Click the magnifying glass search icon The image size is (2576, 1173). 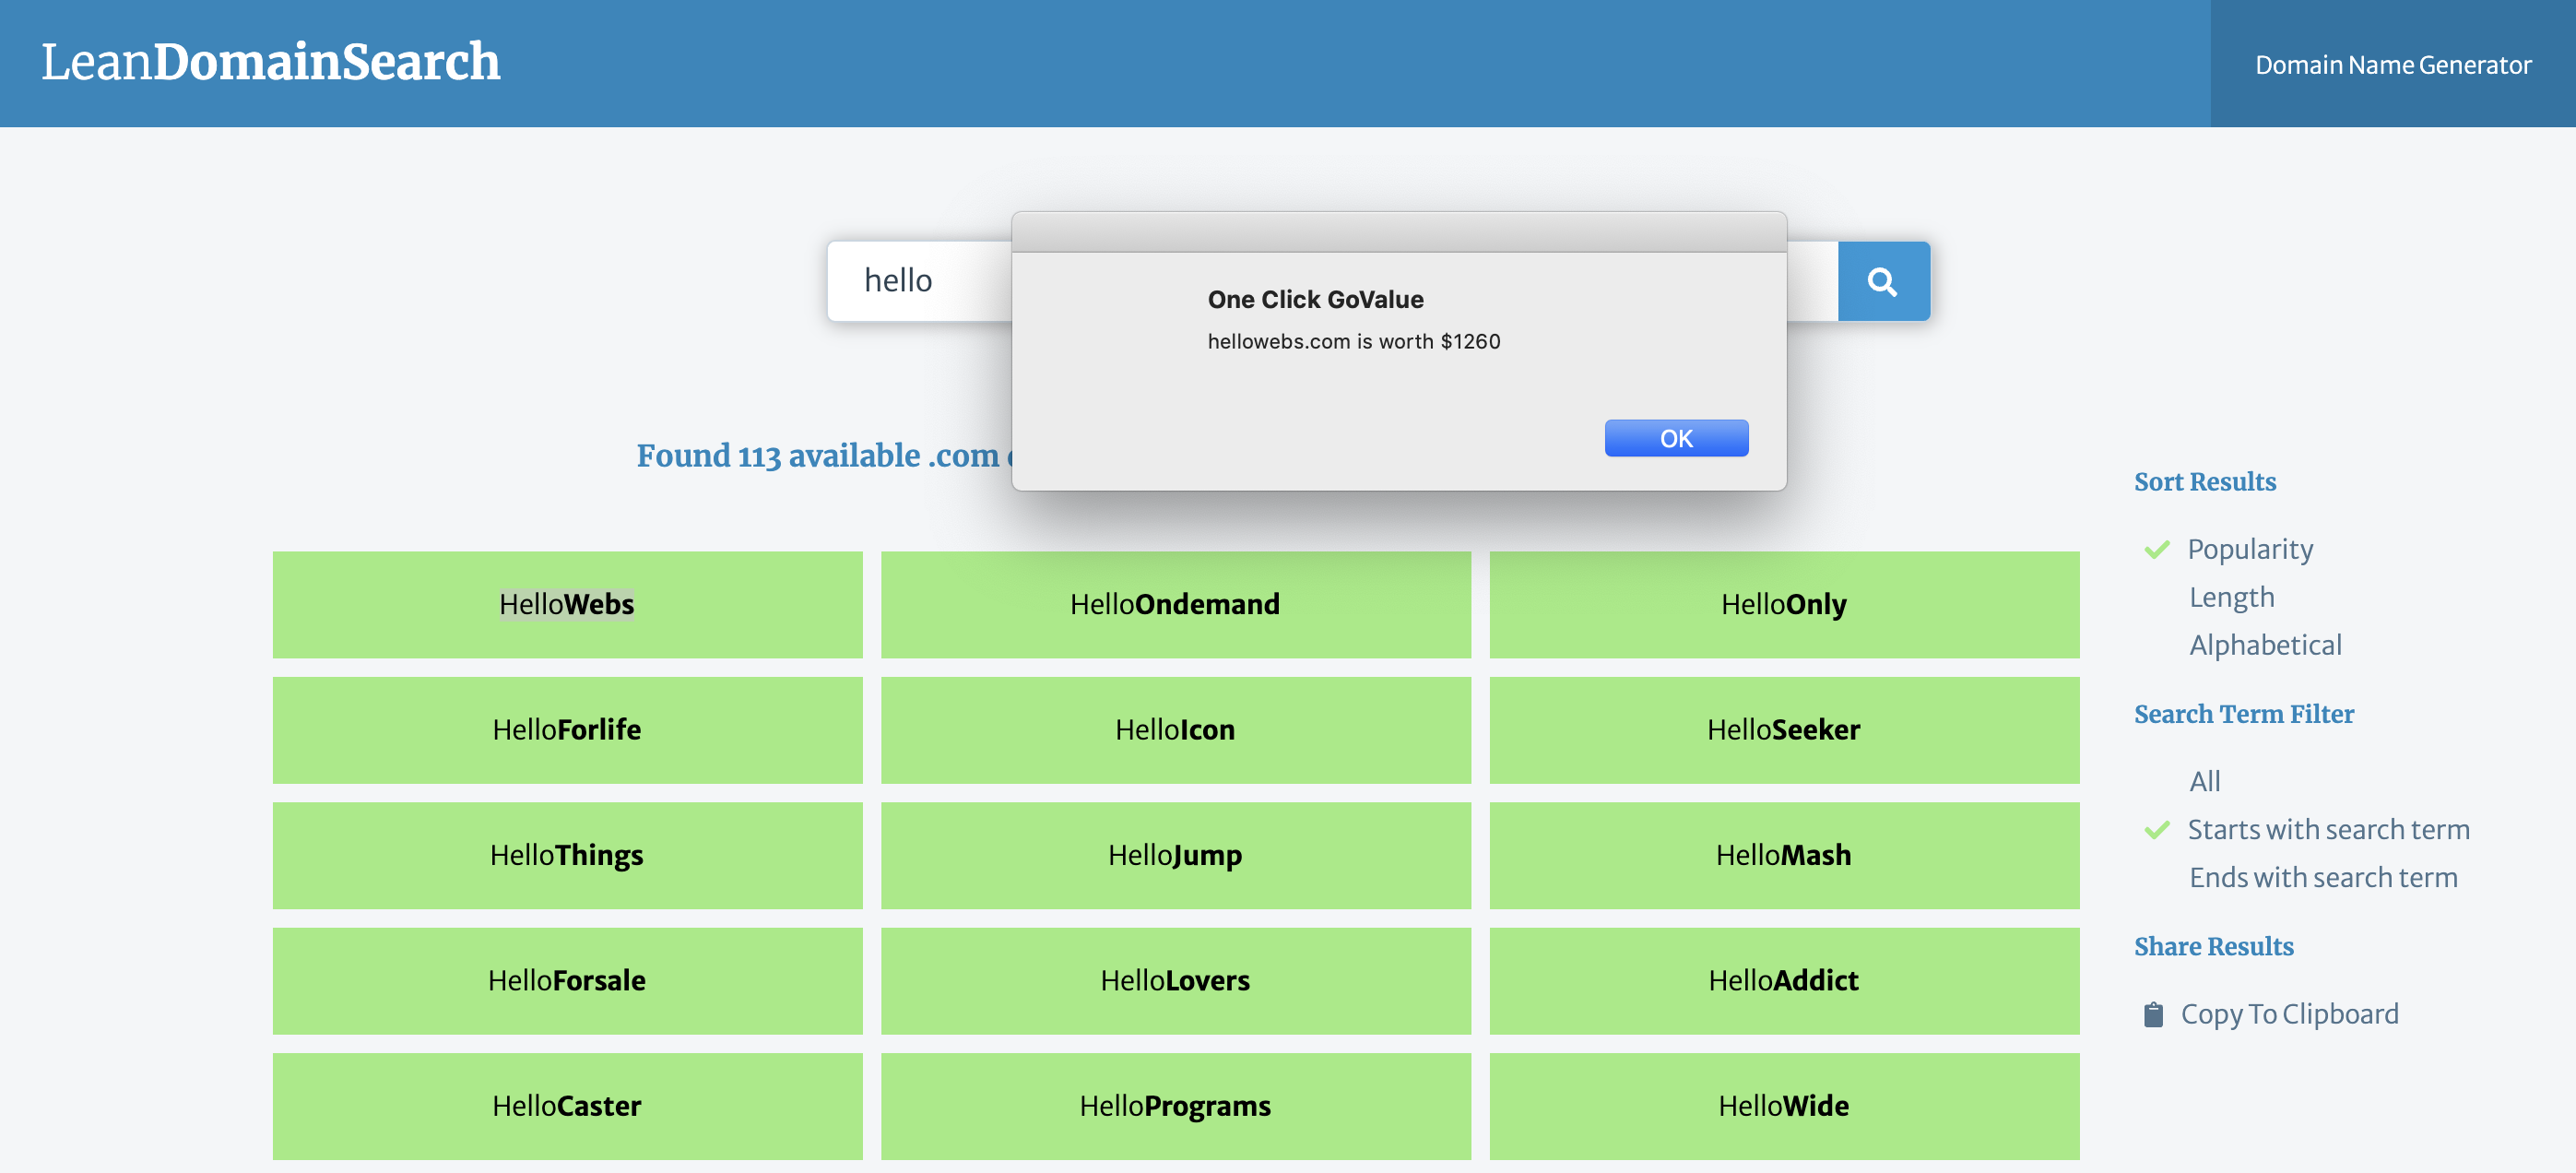pyautogui.click(x=1882, y=281)
